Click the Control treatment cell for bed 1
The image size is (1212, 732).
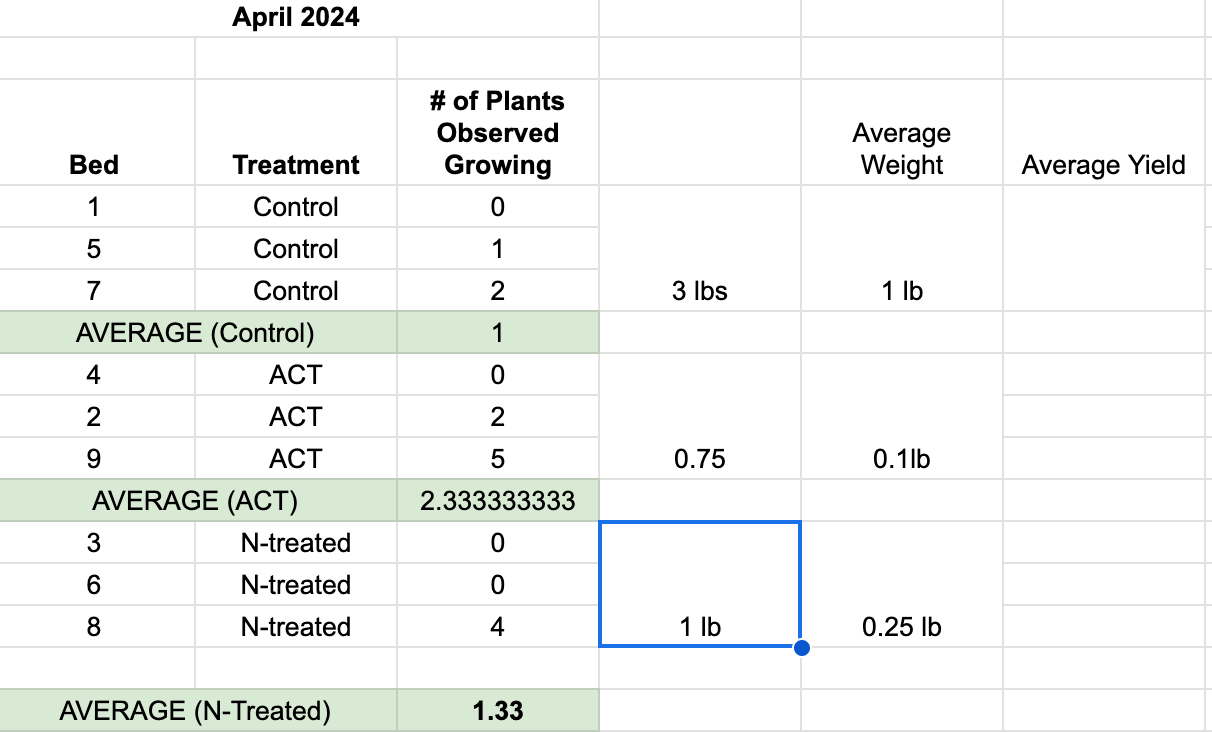[296, 207]
